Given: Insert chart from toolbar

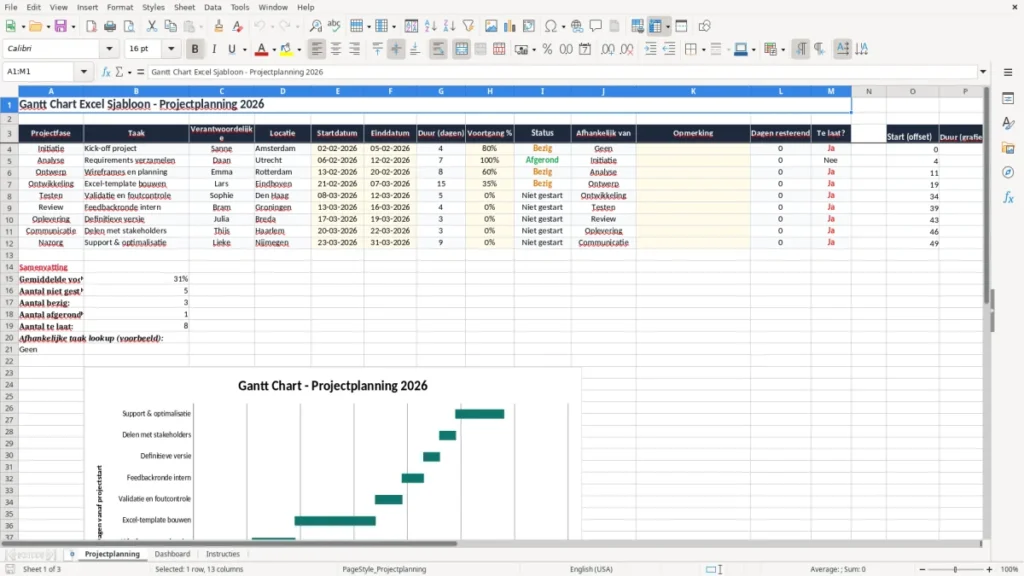Looking at the screenshot, I should (510, 26).
